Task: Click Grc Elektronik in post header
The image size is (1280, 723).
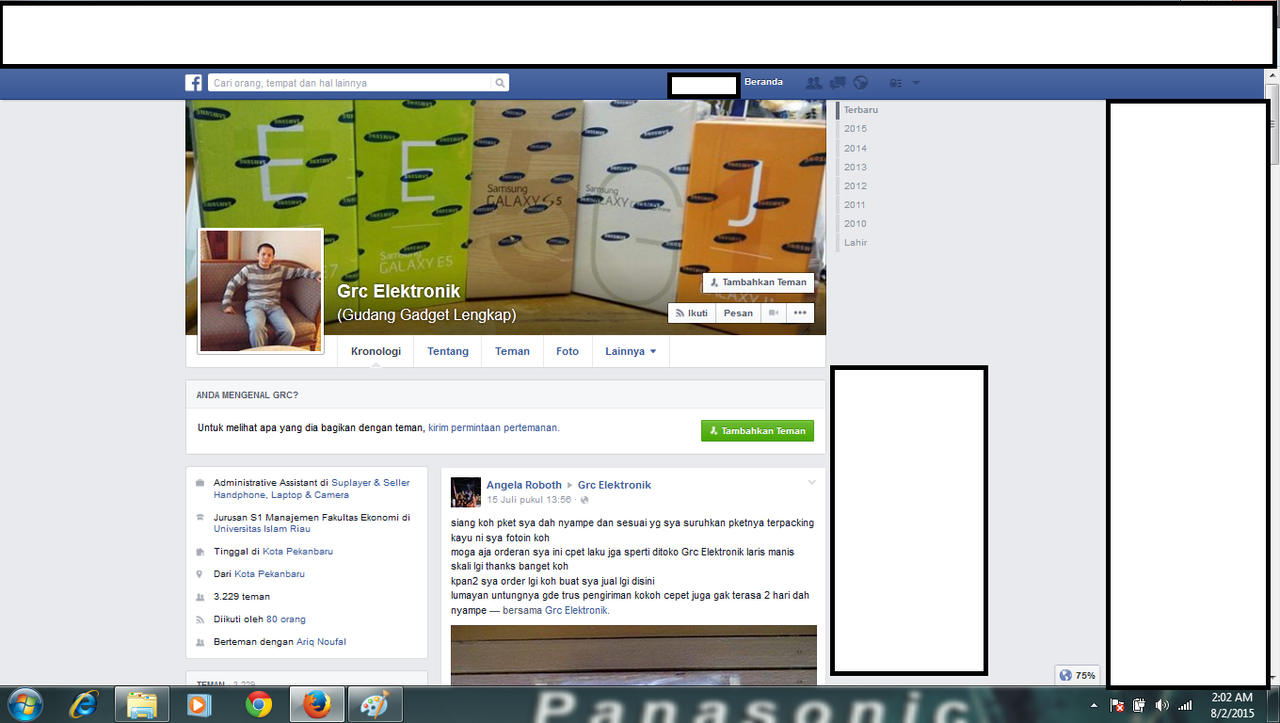Action: click(x=614, y=485)
